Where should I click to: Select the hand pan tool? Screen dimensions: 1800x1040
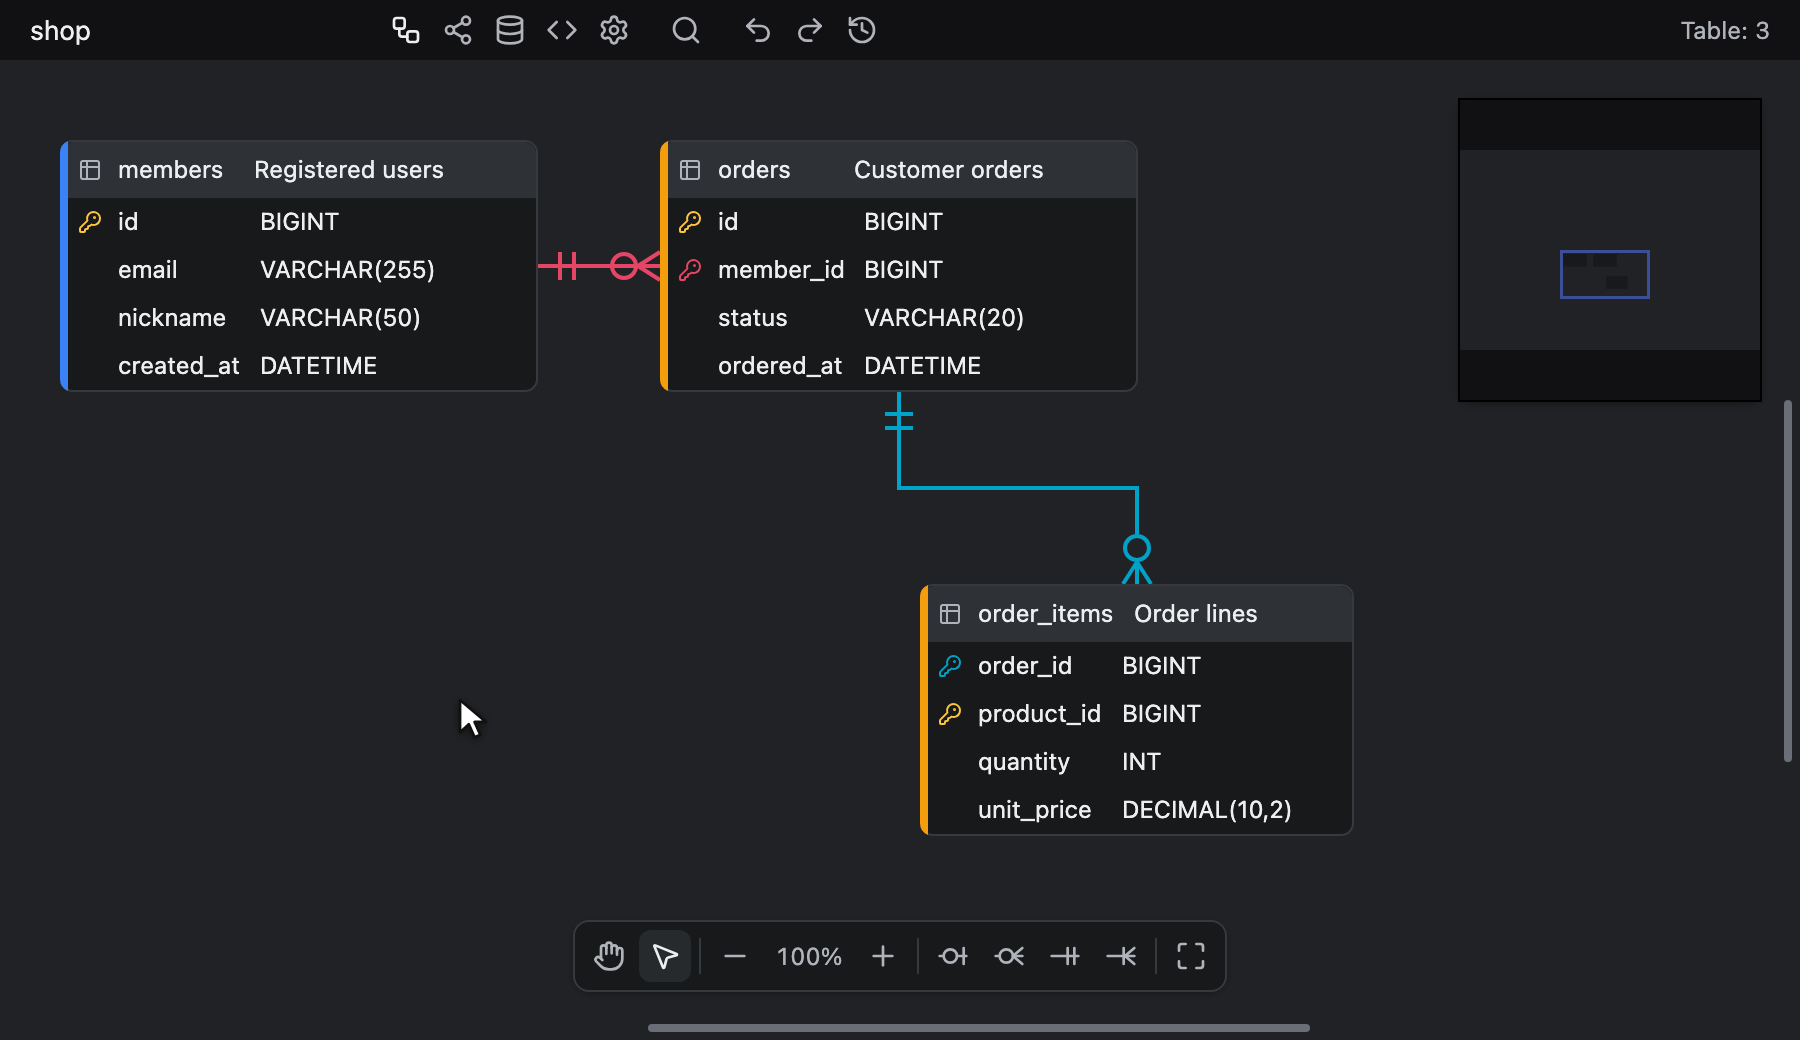[x=609, y=956]
